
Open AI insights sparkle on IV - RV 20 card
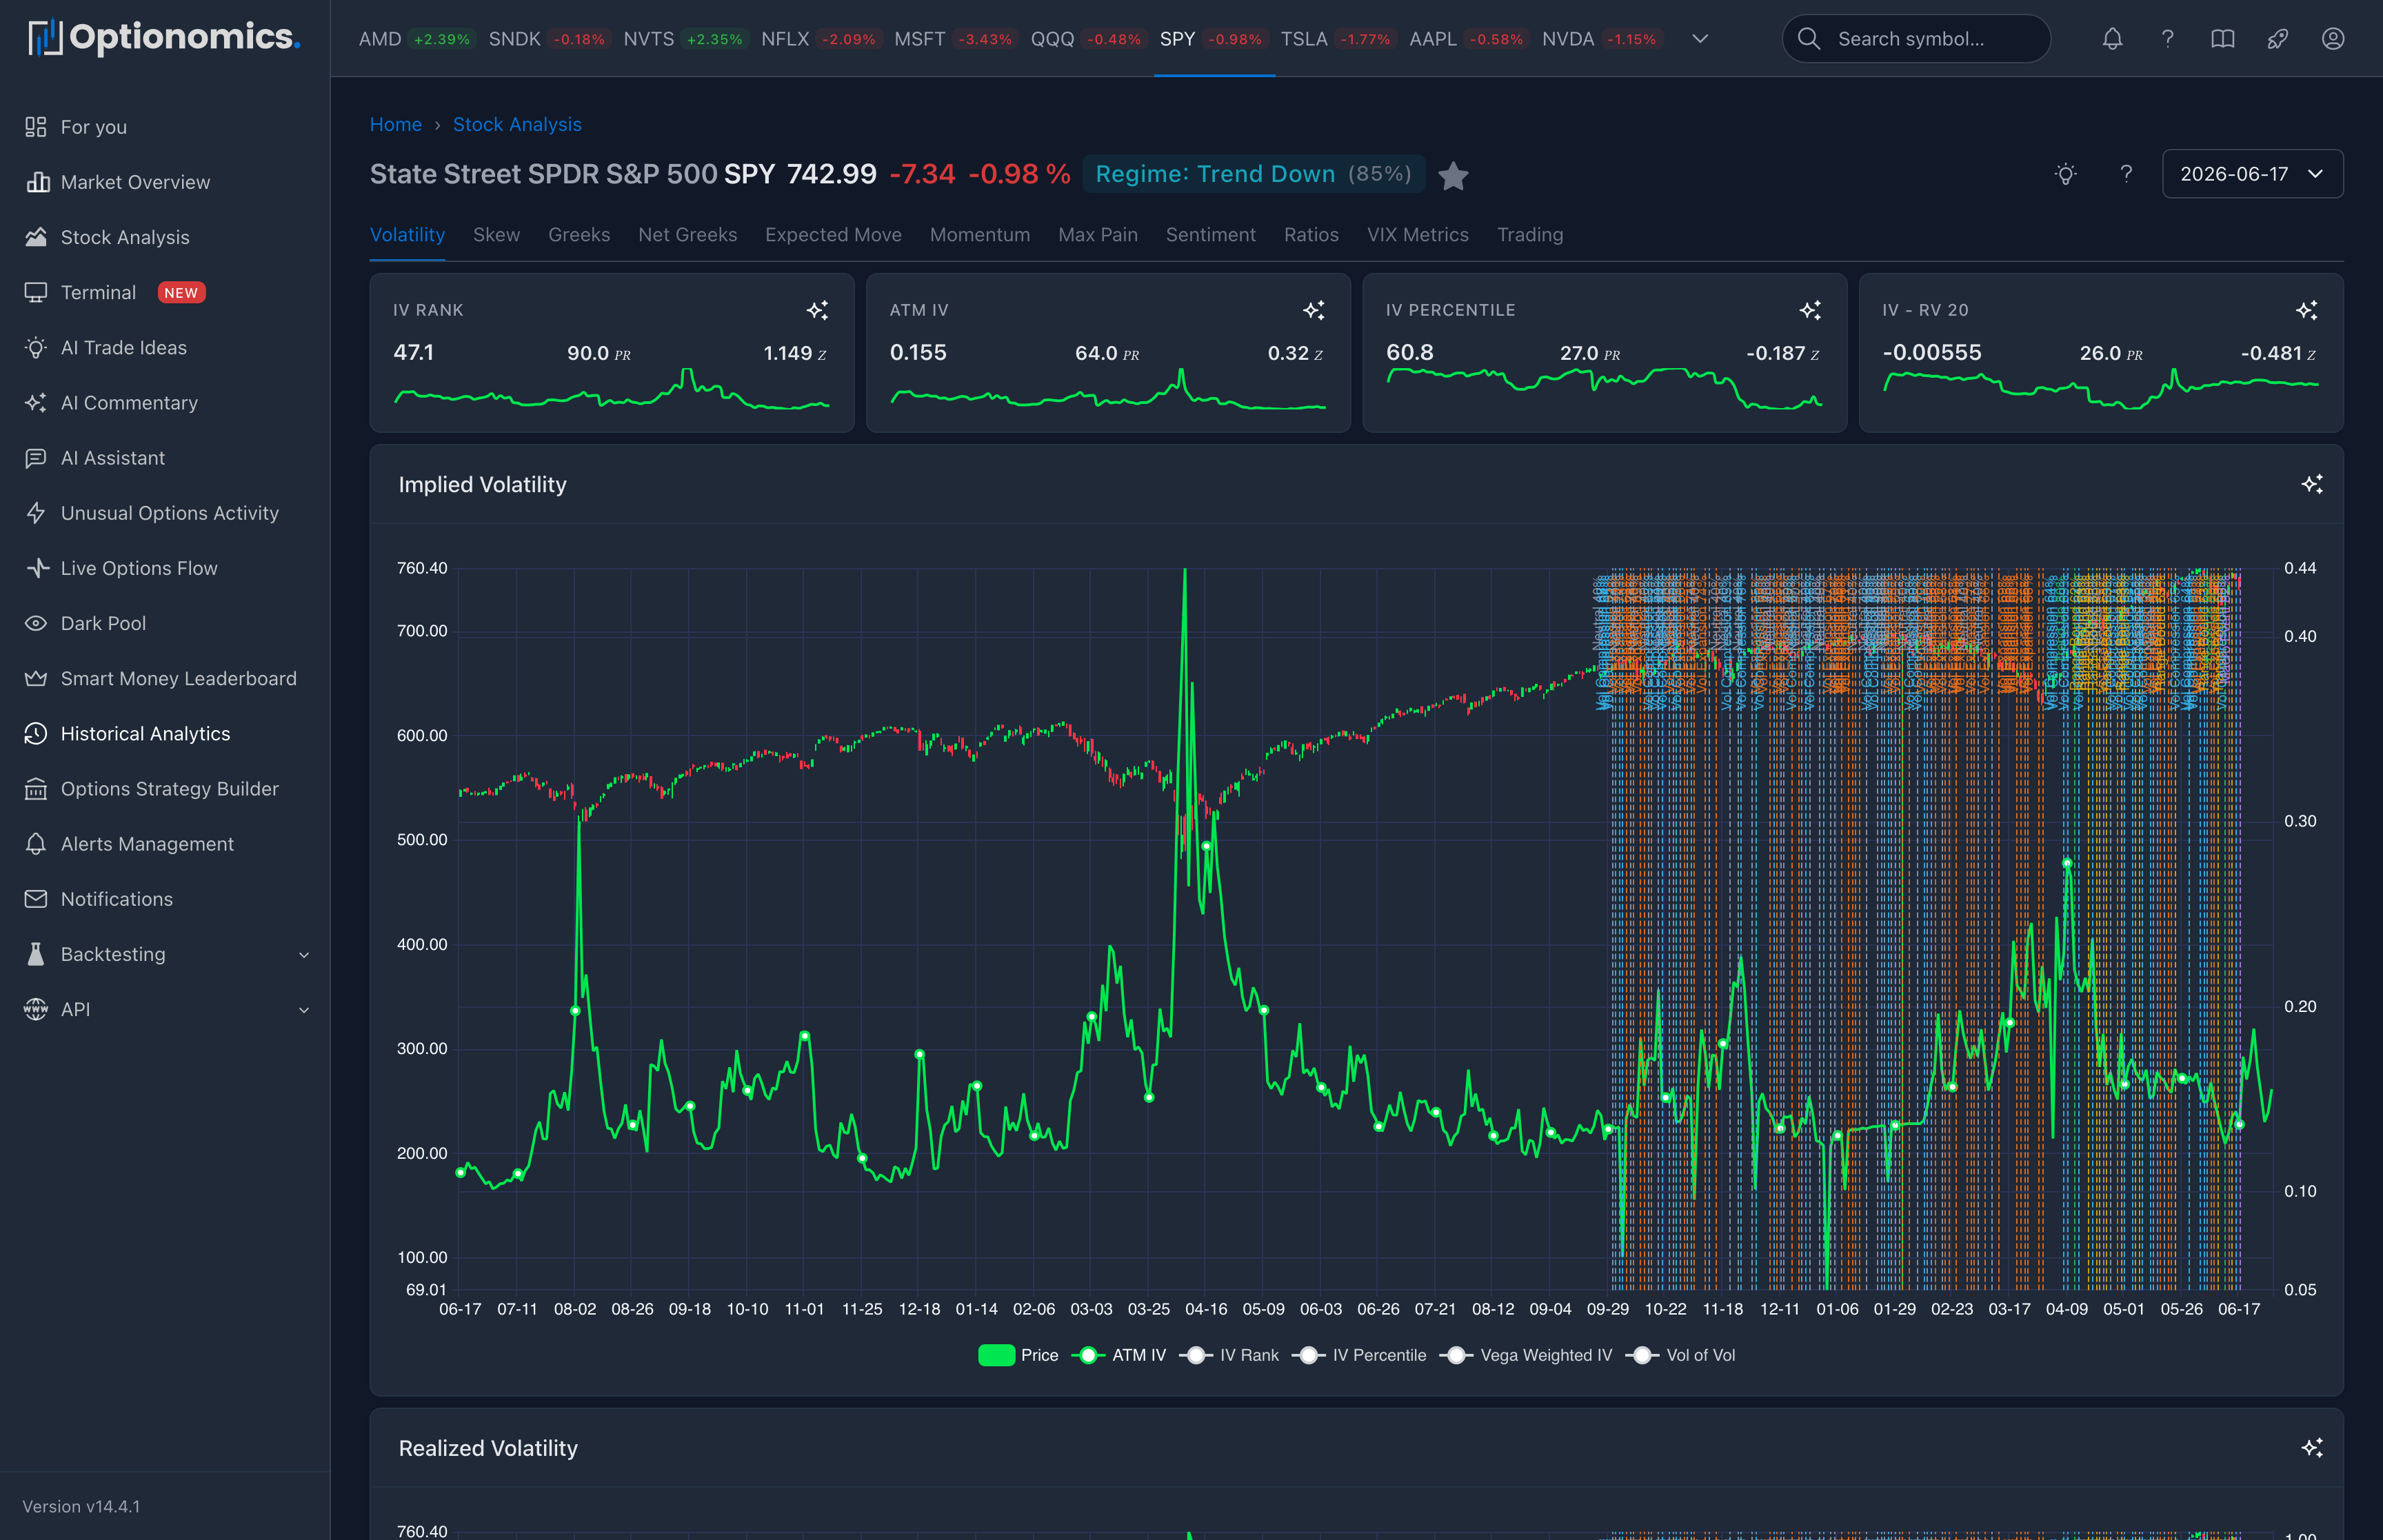pyautogui.click(x=2306, y=310)
